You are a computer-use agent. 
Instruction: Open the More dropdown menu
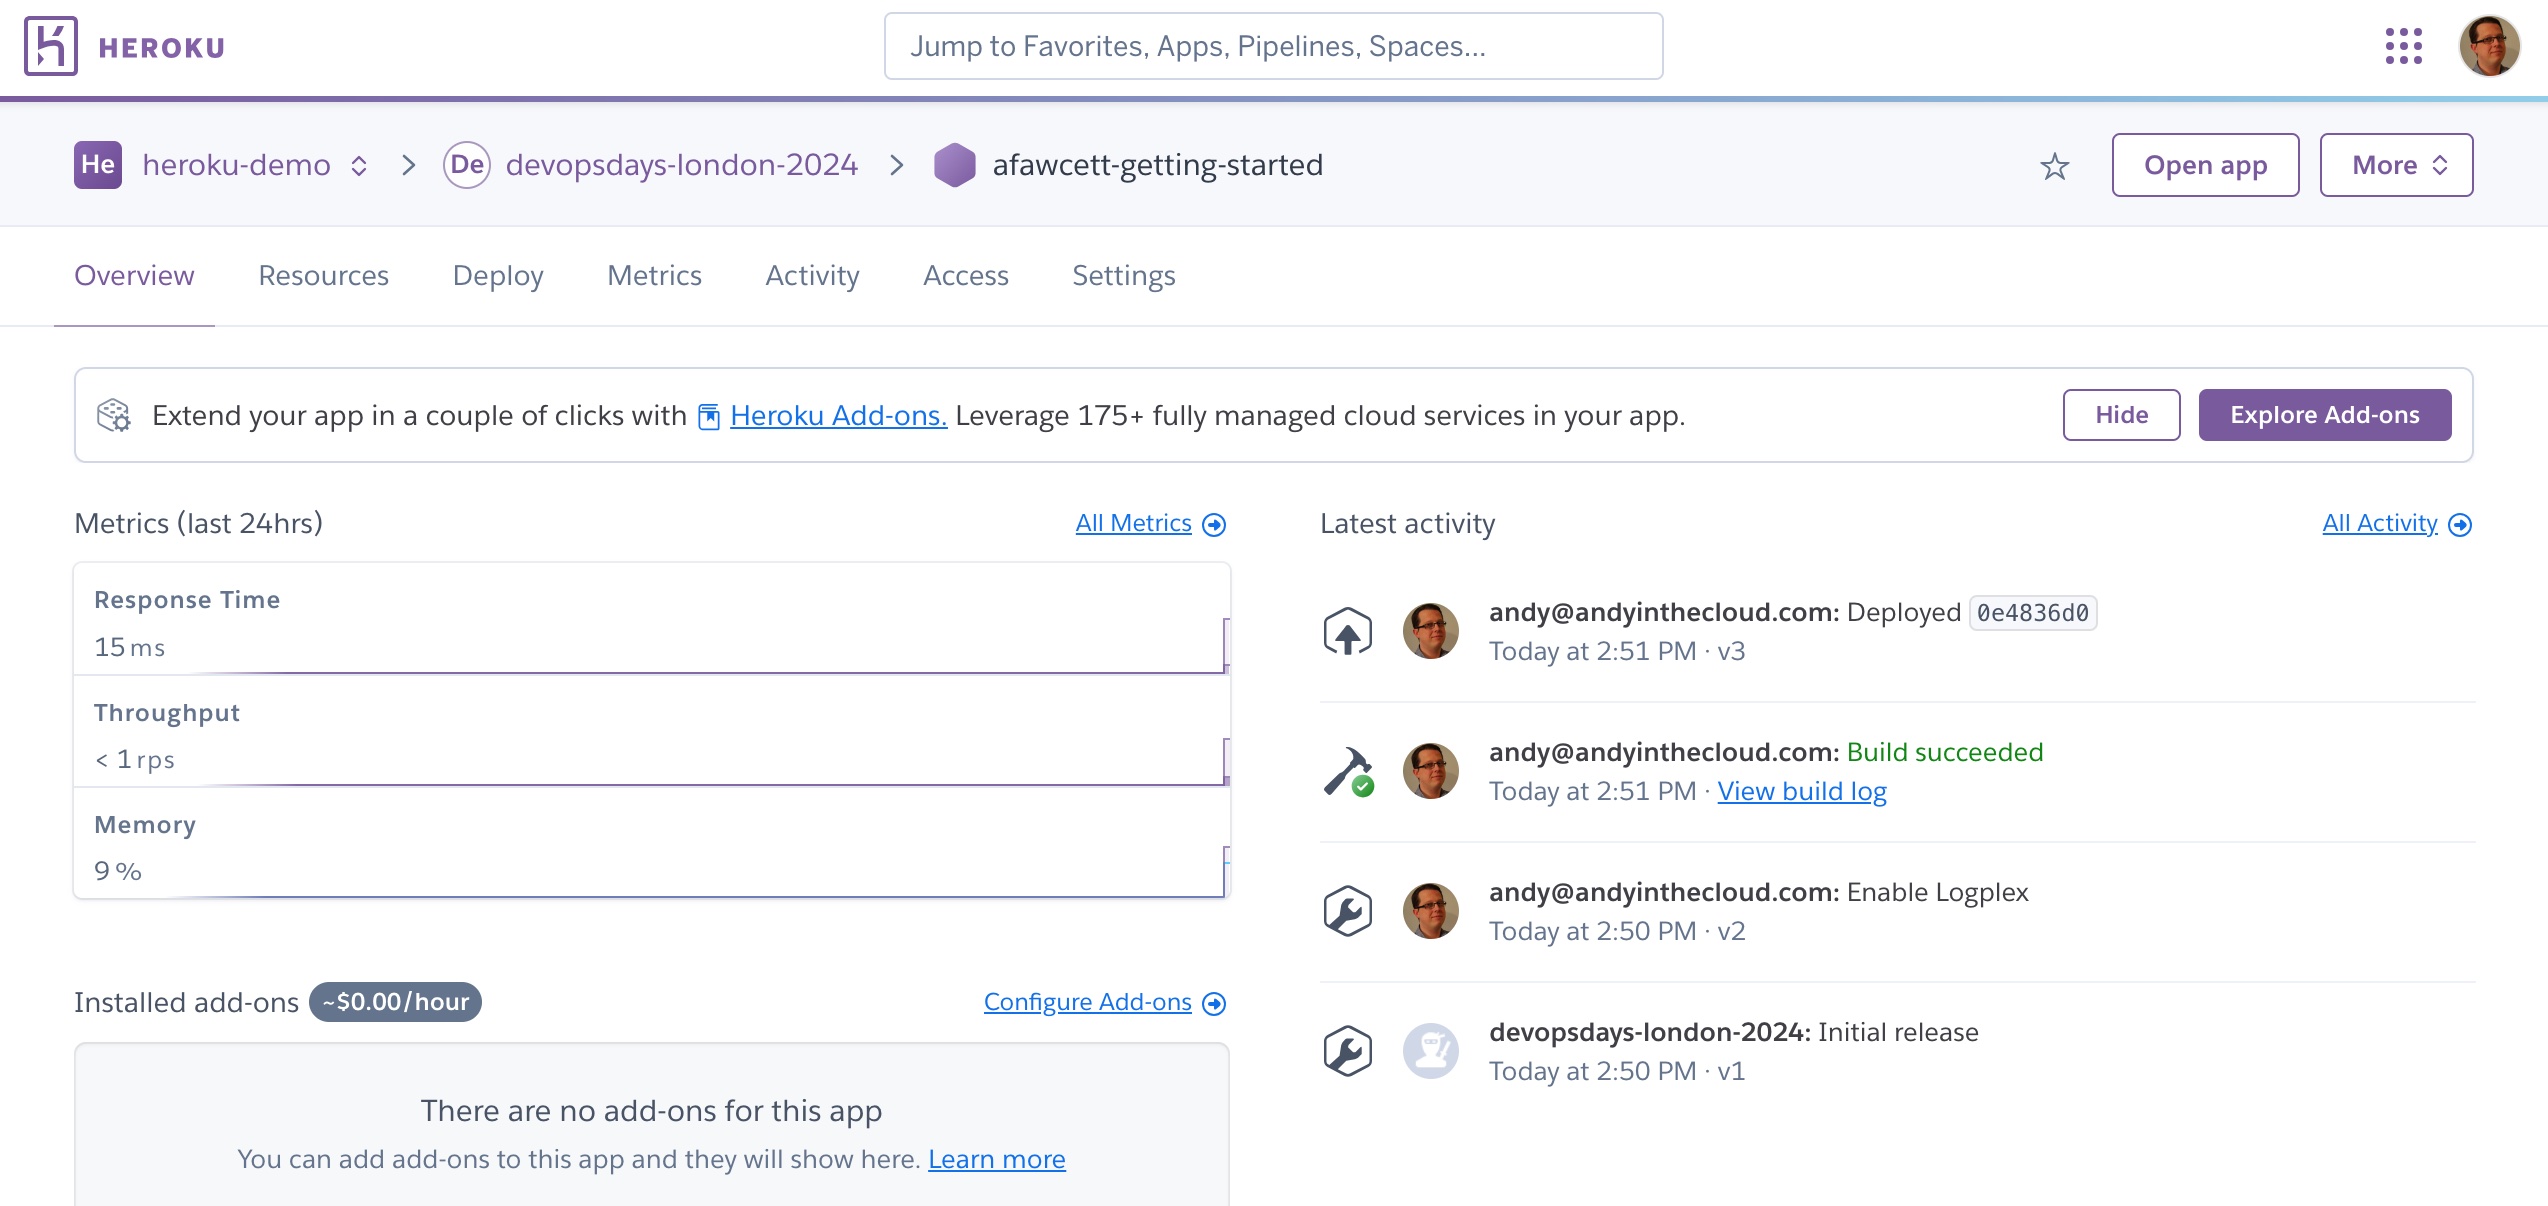click(x=2396, y=165)
